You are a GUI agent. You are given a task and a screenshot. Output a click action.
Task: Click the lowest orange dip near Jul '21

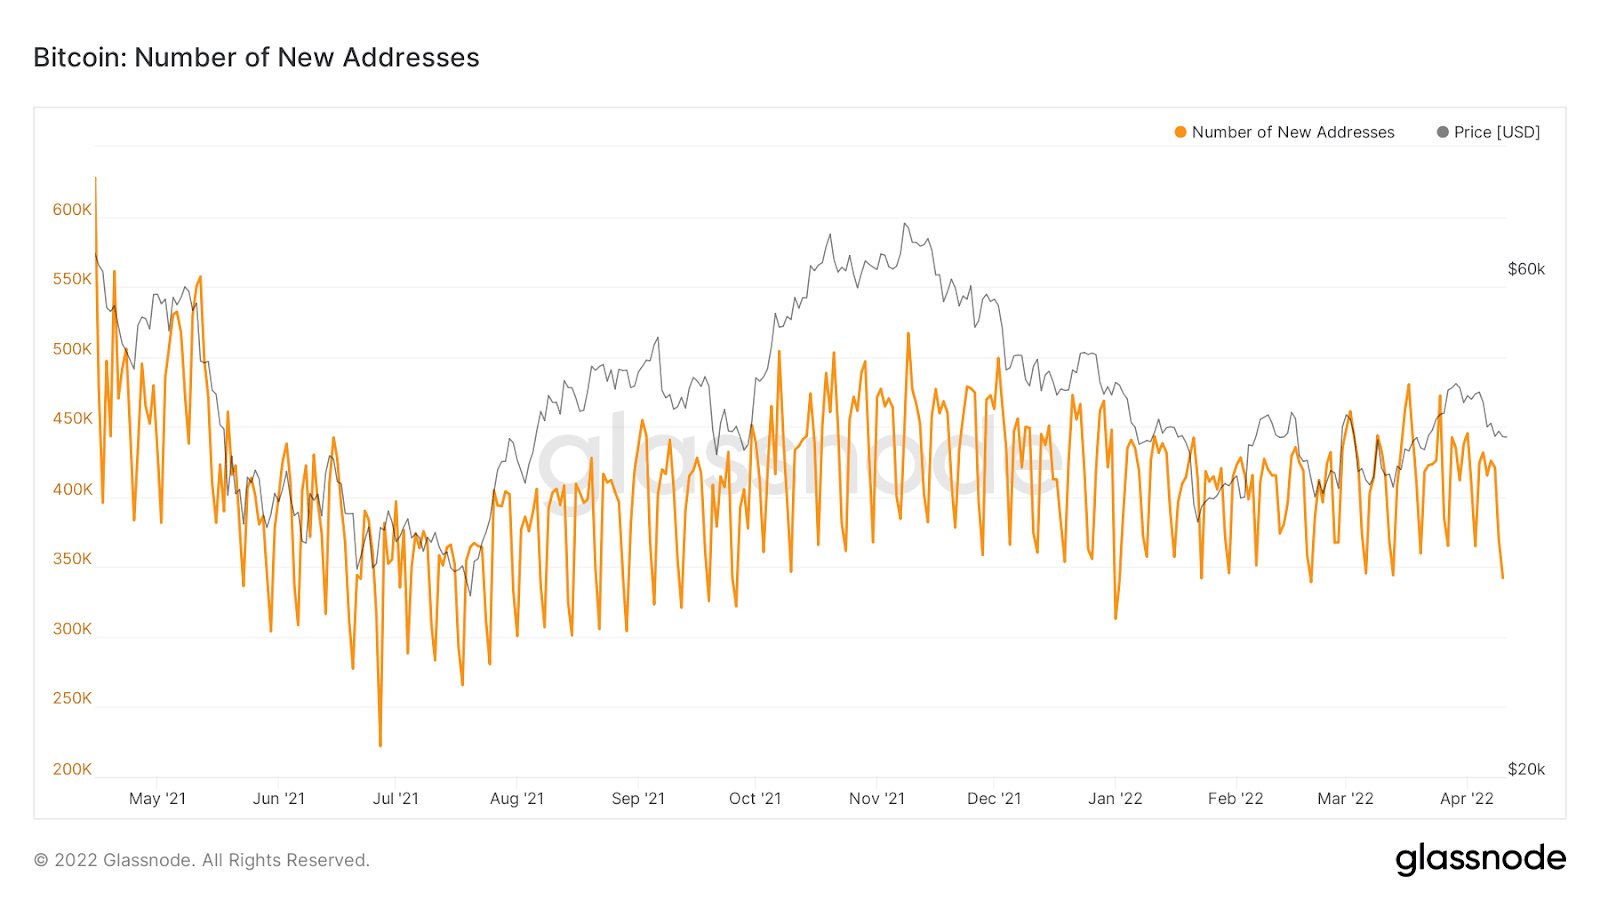[x=380, y=745]
